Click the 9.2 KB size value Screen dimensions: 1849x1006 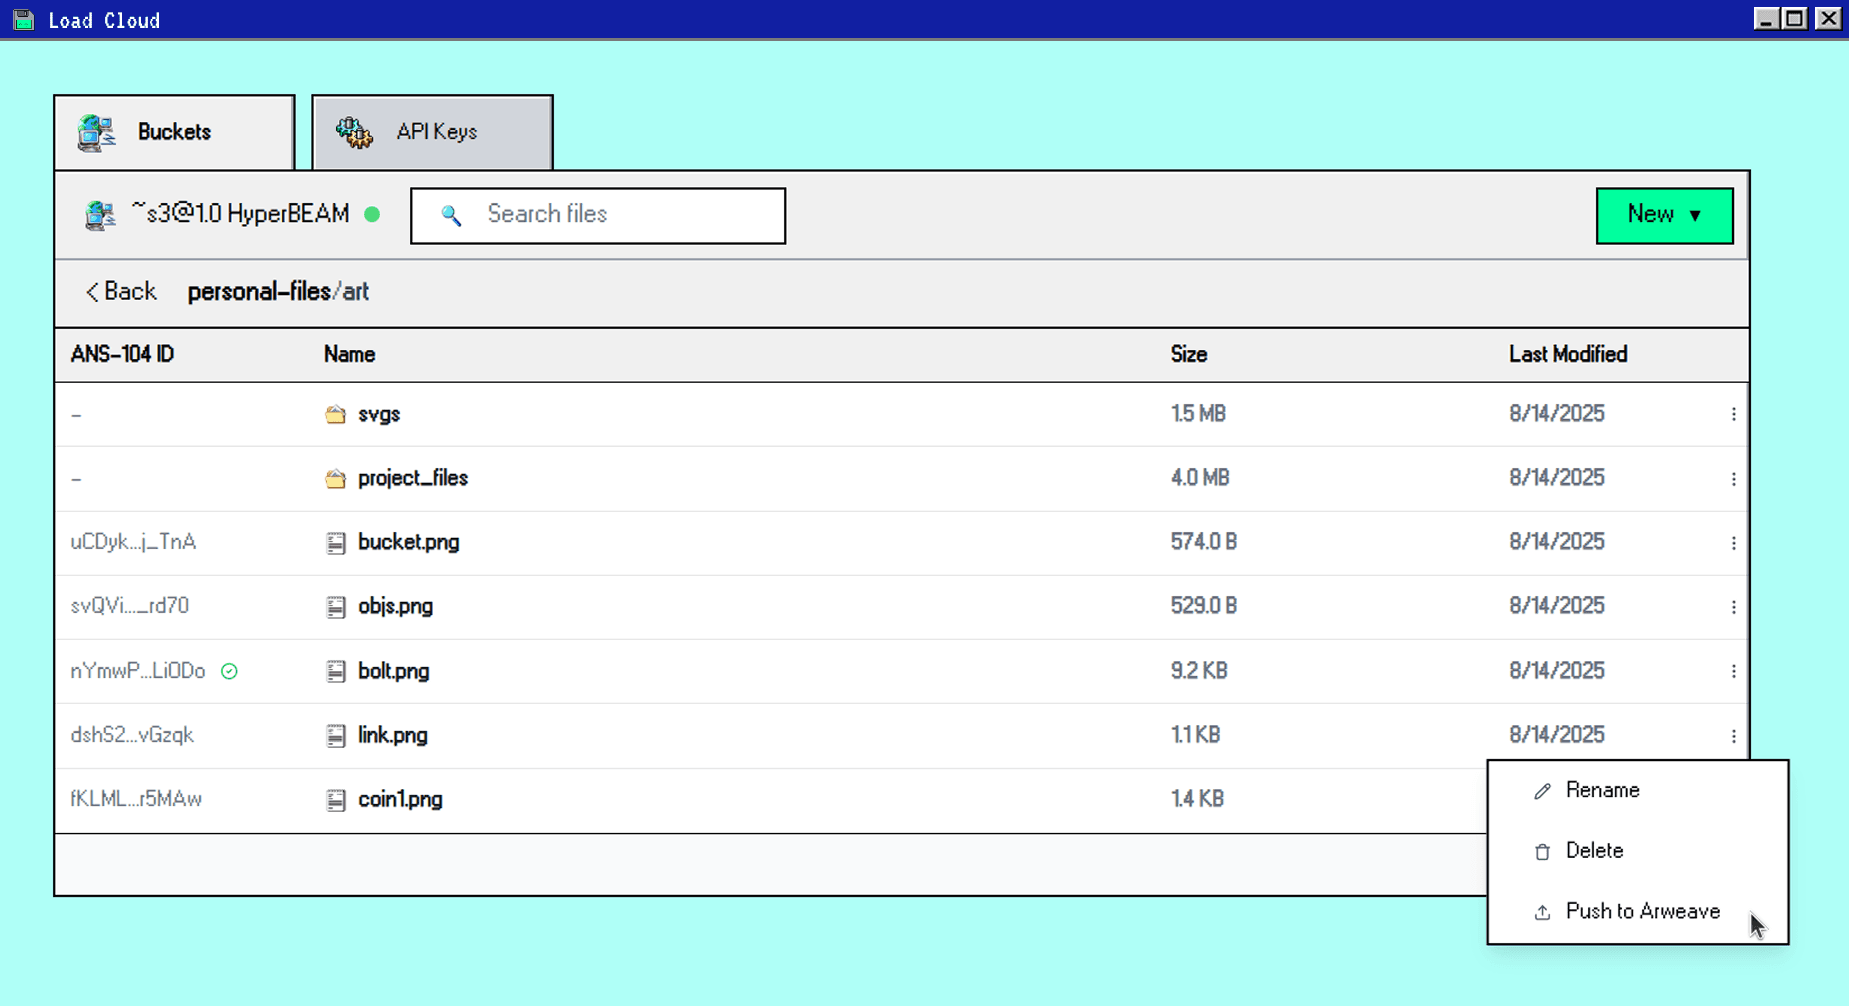point(1199,671)
